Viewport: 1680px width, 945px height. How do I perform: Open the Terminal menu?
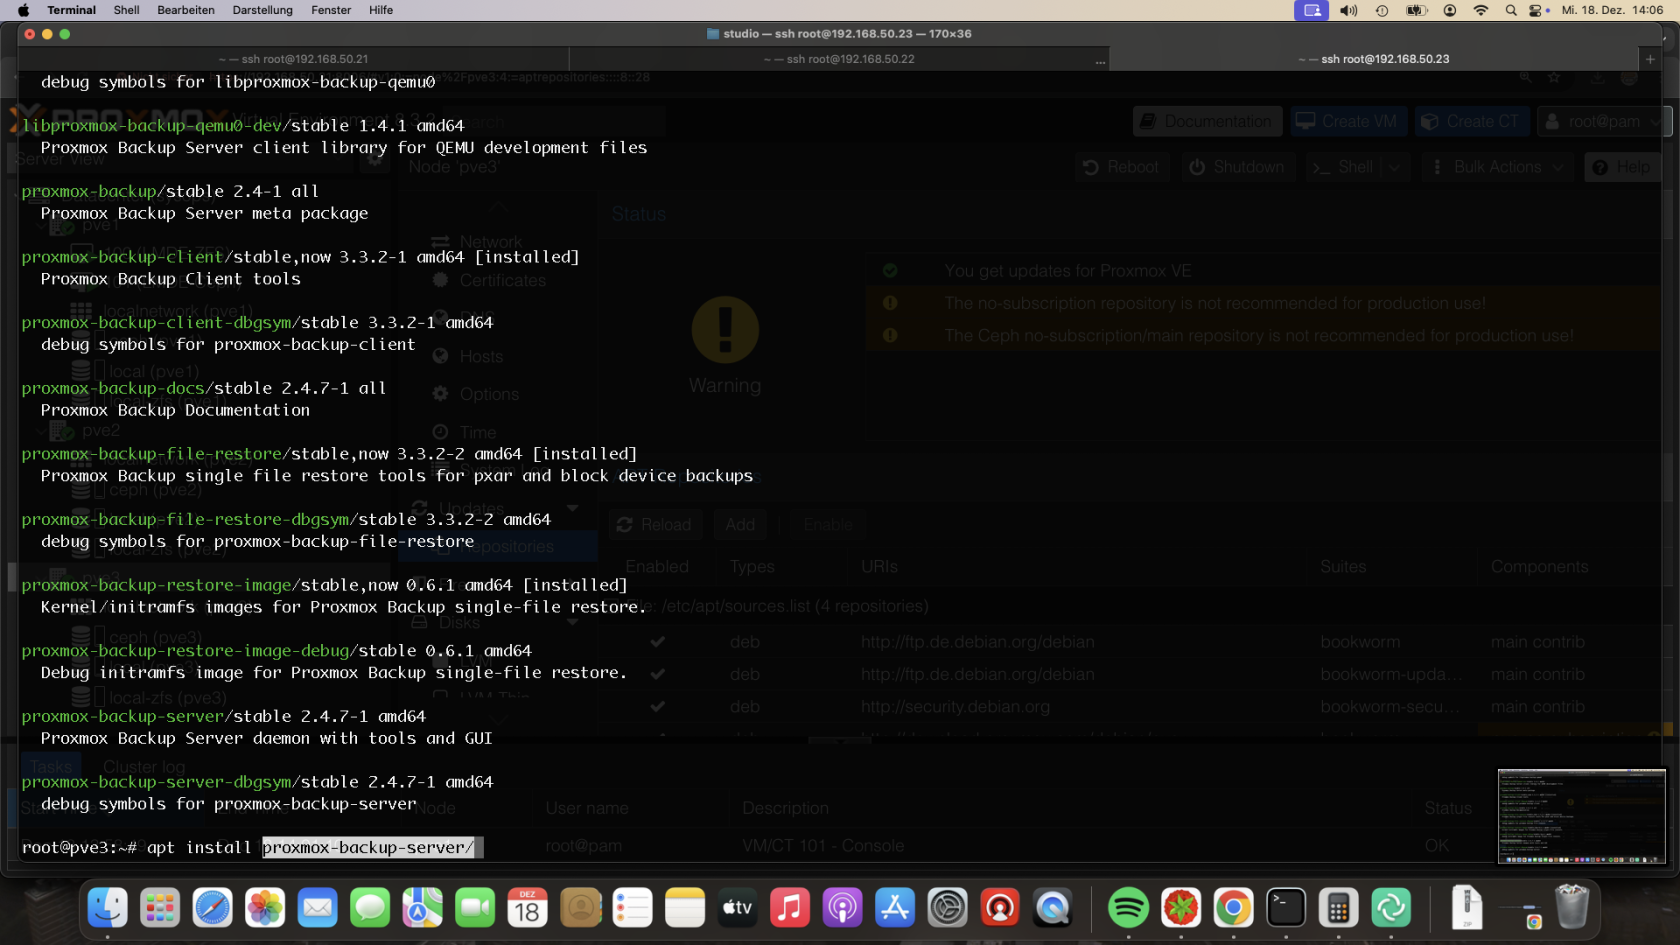[x=71, y=10]
